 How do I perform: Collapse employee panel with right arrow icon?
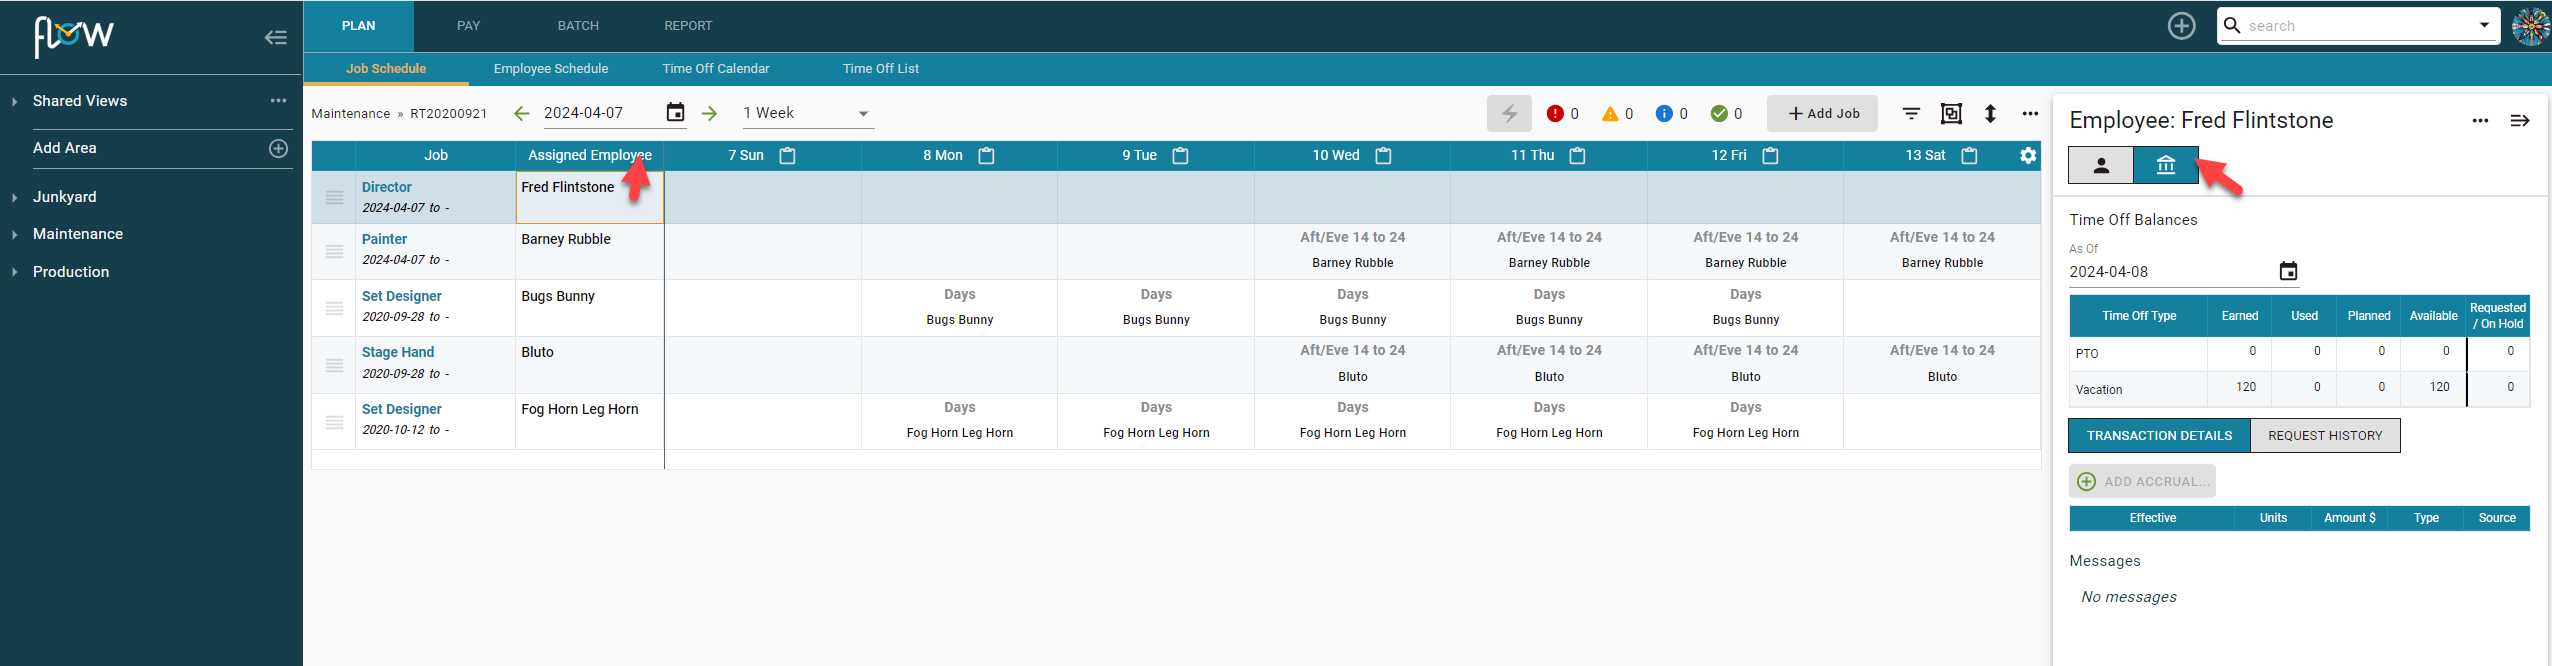tap(2520, 121)
